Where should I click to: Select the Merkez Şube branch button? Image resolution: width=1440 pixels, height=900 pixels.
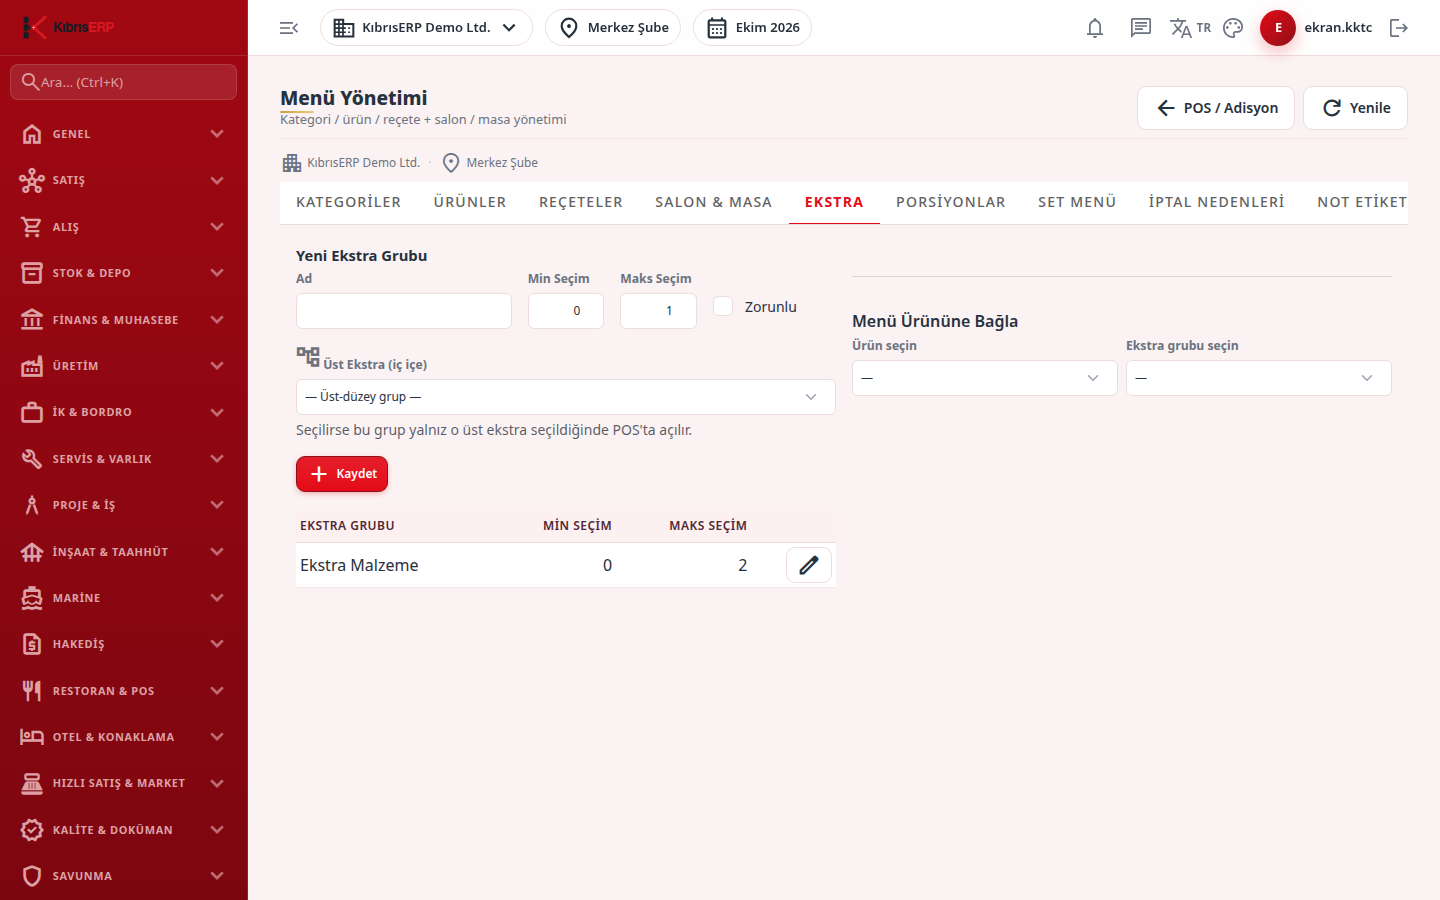click(x=613, y=28)
